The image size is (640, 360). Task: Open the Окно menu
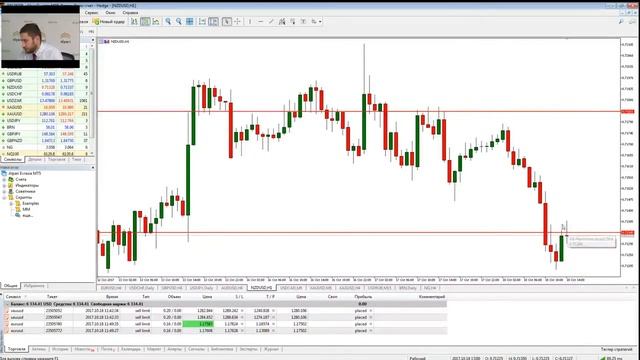click(x=110, y=13)
